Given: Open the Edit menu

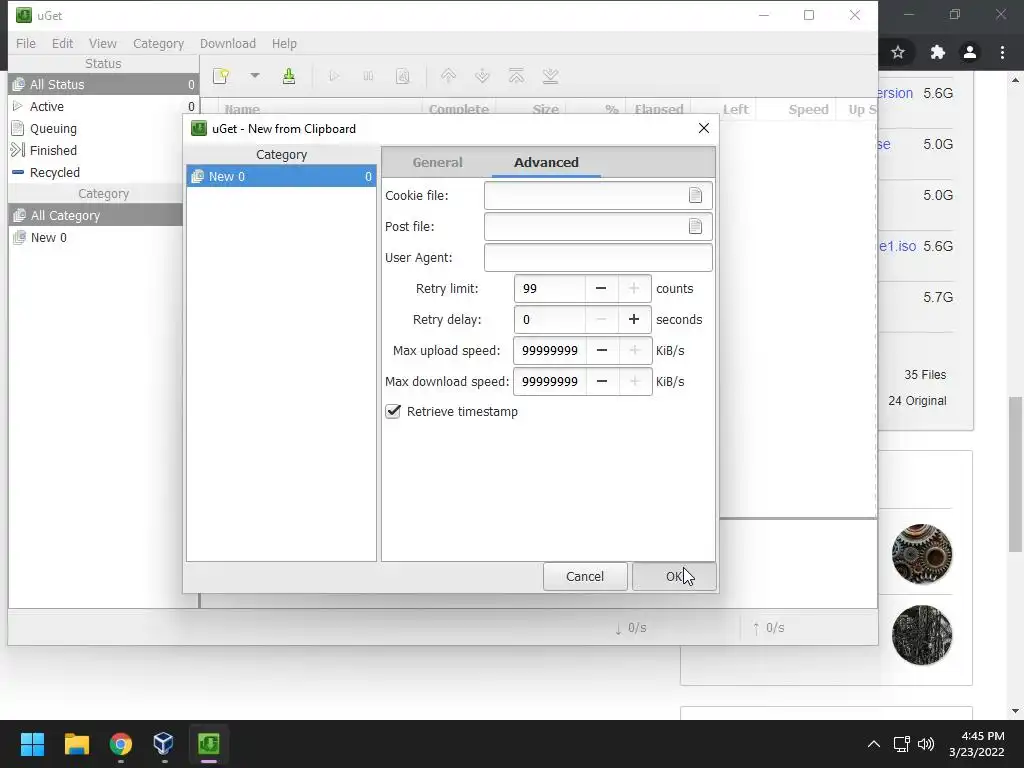Looking at the screenshot, I should (x=63, y=44).
